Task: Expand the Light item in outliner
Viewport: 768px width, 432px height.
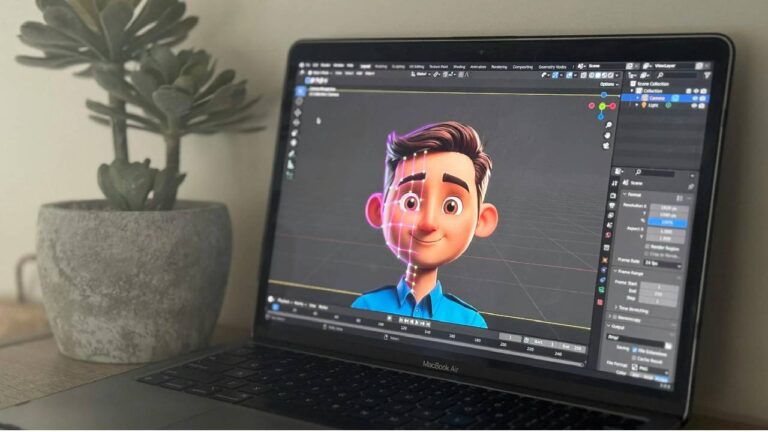Action: click(x=638, y=105)
